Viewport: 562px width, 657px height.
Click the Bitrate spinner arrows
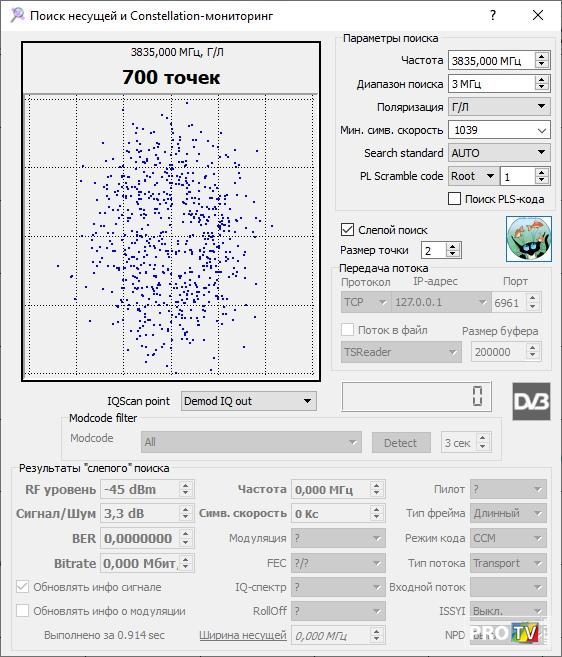(x=185, y=563)
